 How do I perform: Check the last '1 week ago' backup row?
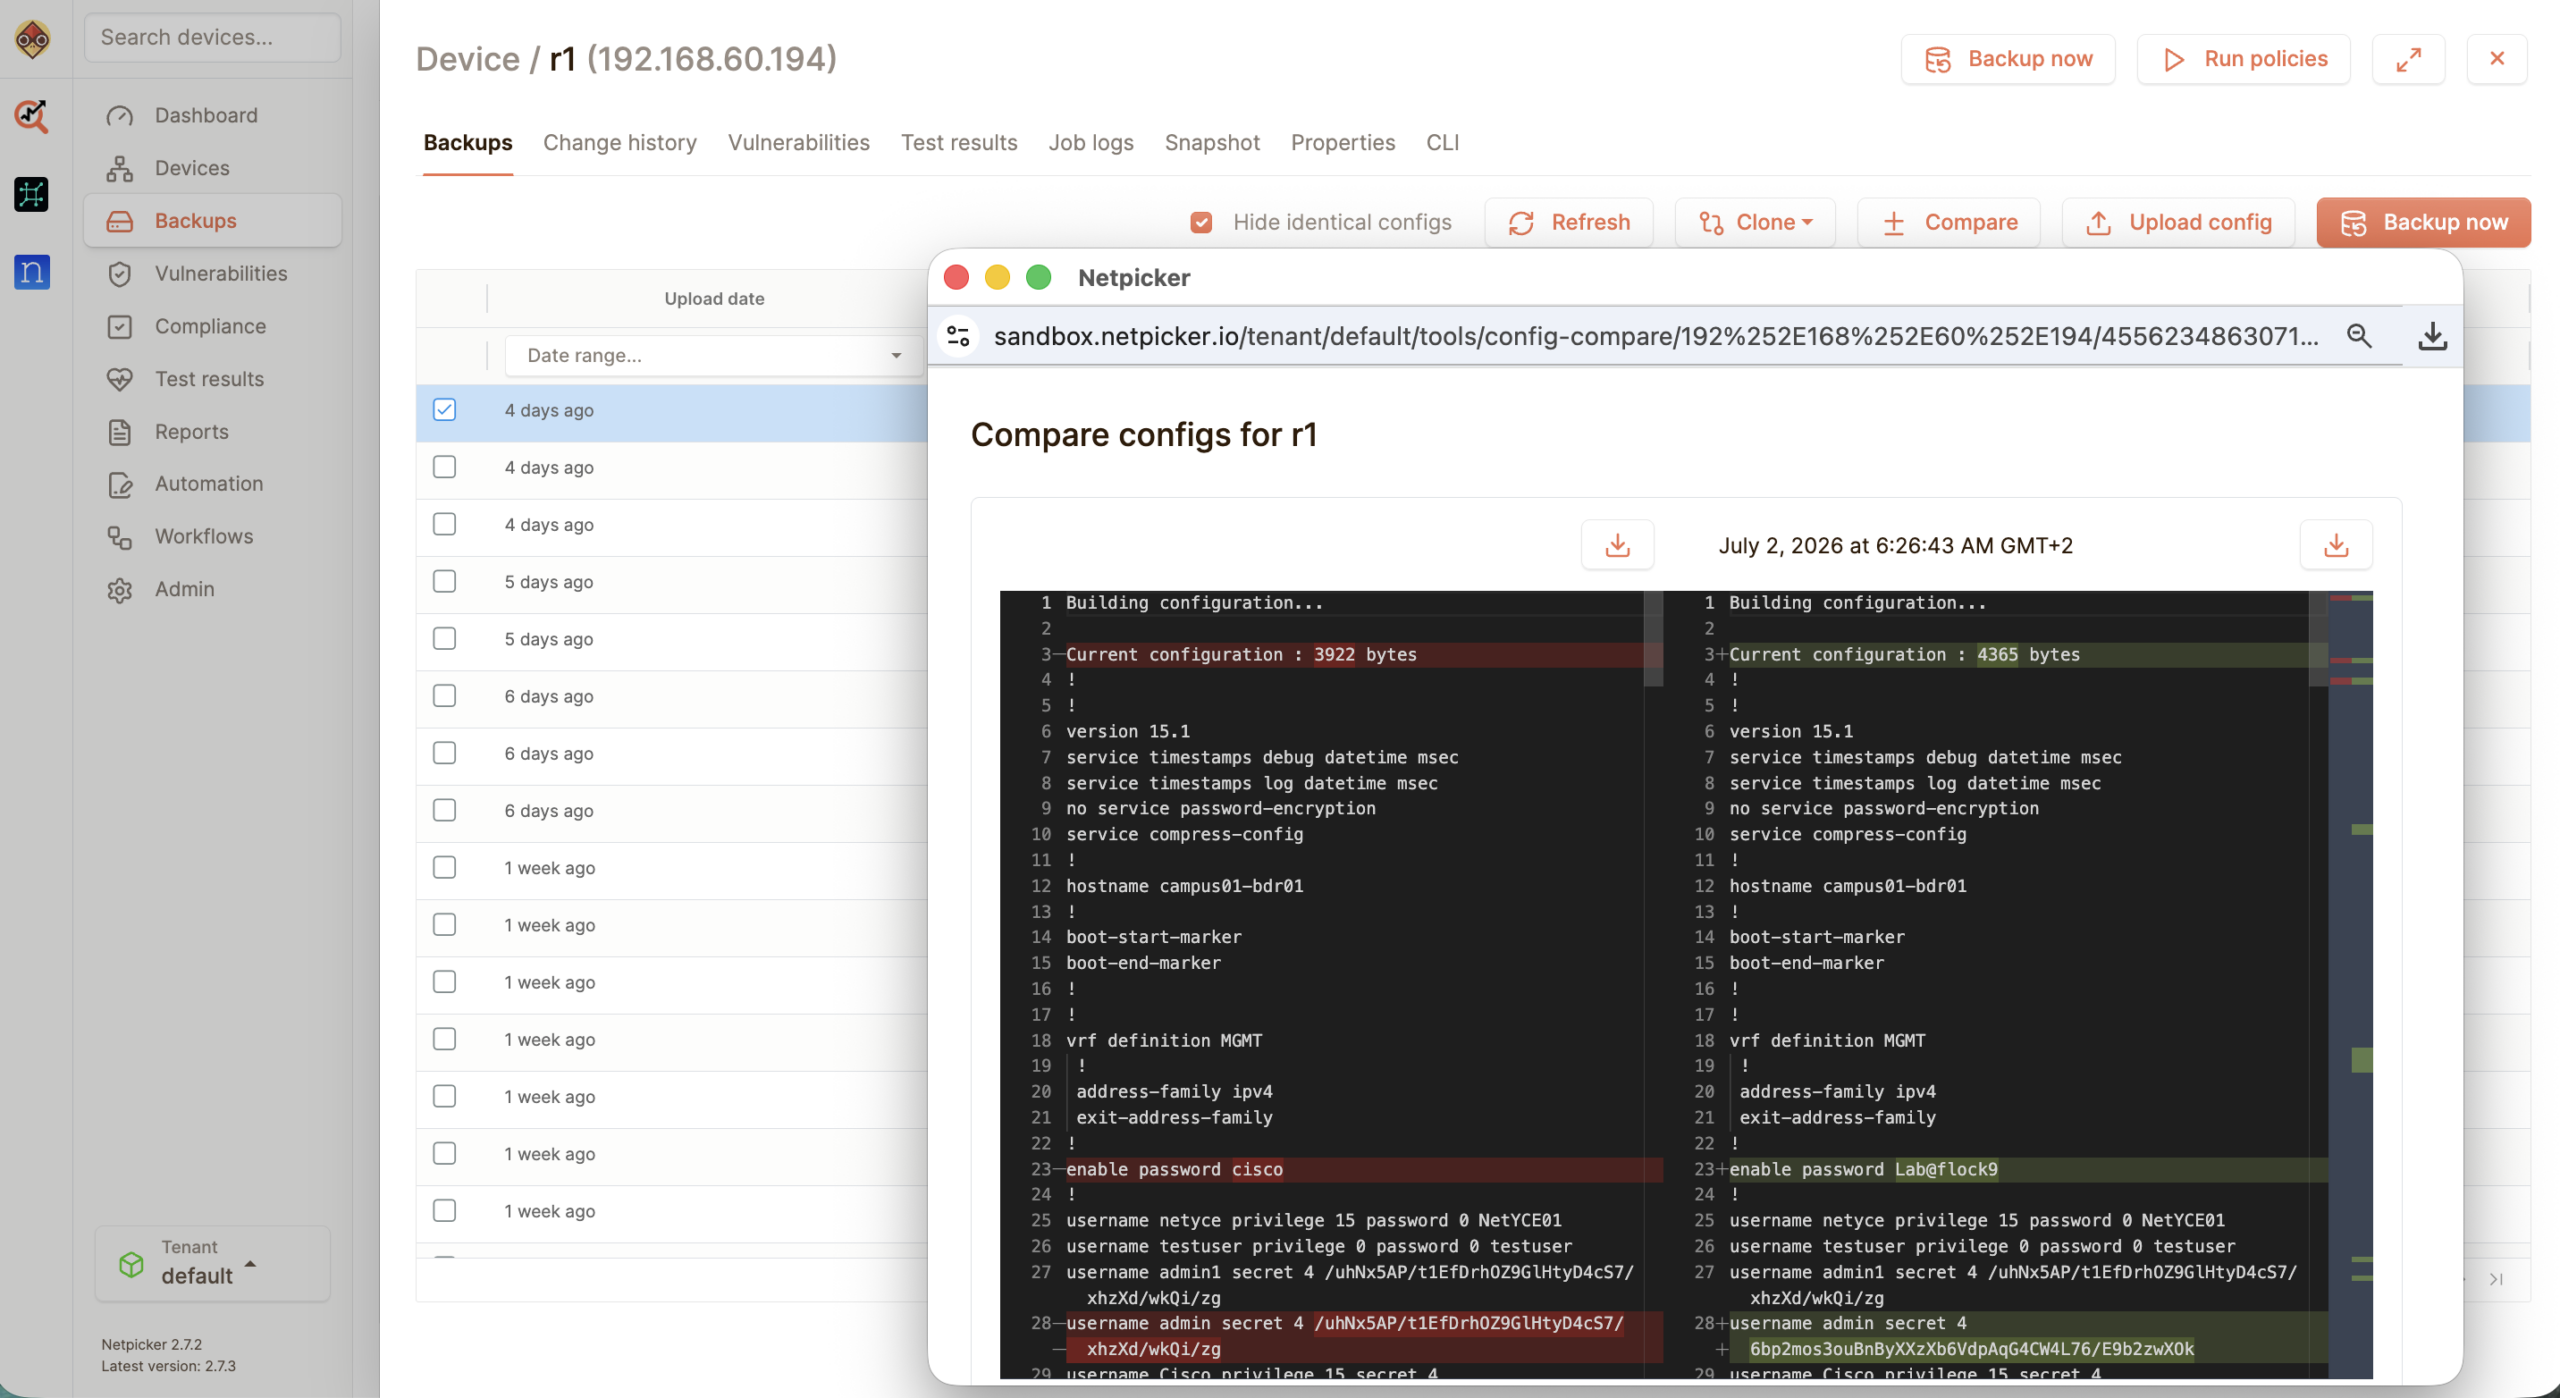tap(445, 1210)
